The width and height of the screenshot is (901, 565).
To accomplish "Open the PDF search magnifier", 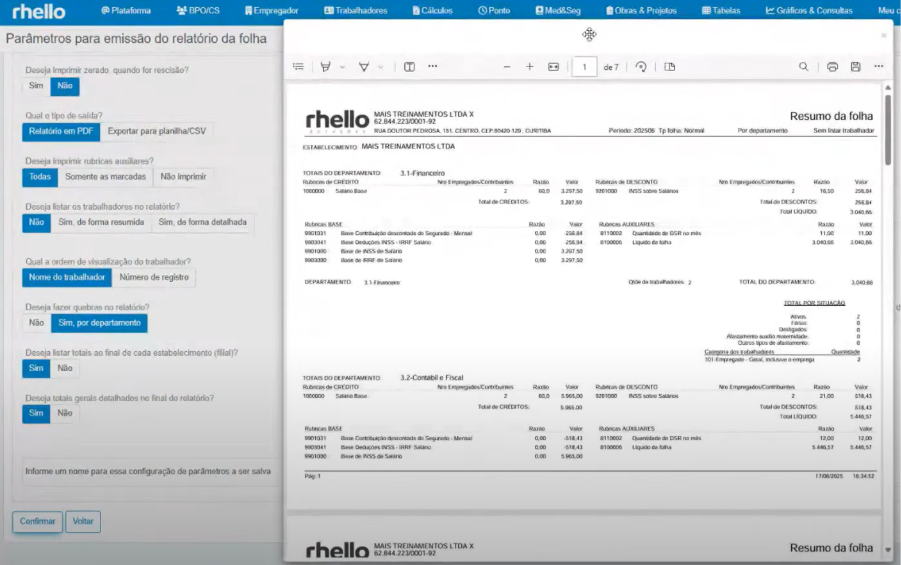I will click(x=803, y=67).
